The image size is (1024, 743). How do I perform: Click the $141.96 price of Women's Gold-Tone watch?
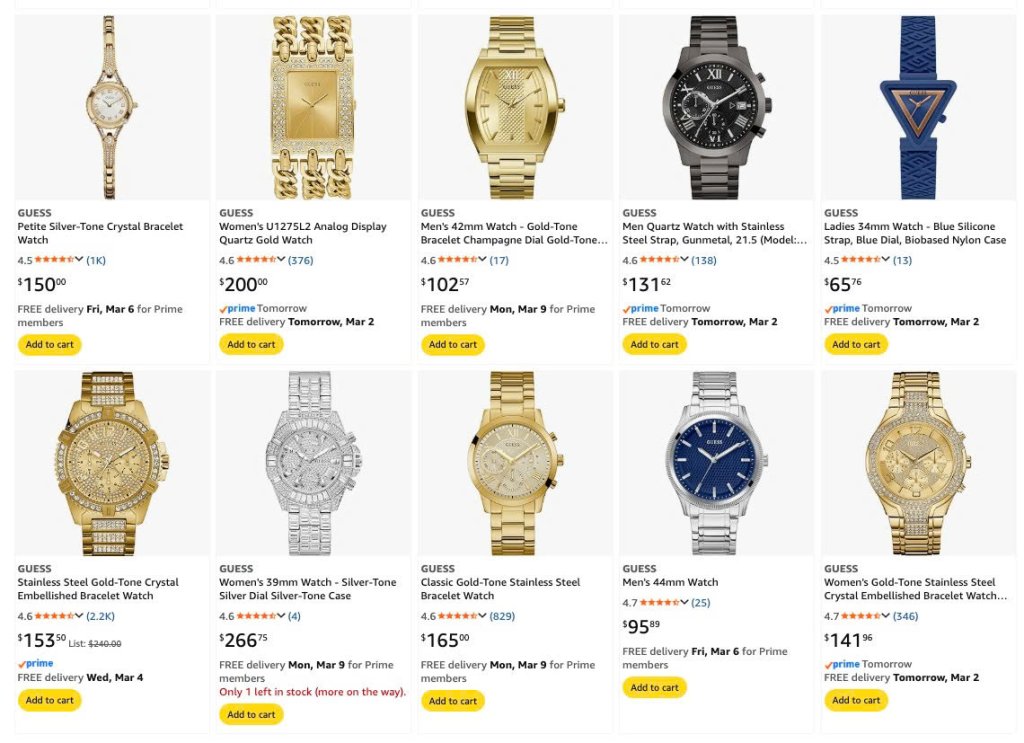848,639
